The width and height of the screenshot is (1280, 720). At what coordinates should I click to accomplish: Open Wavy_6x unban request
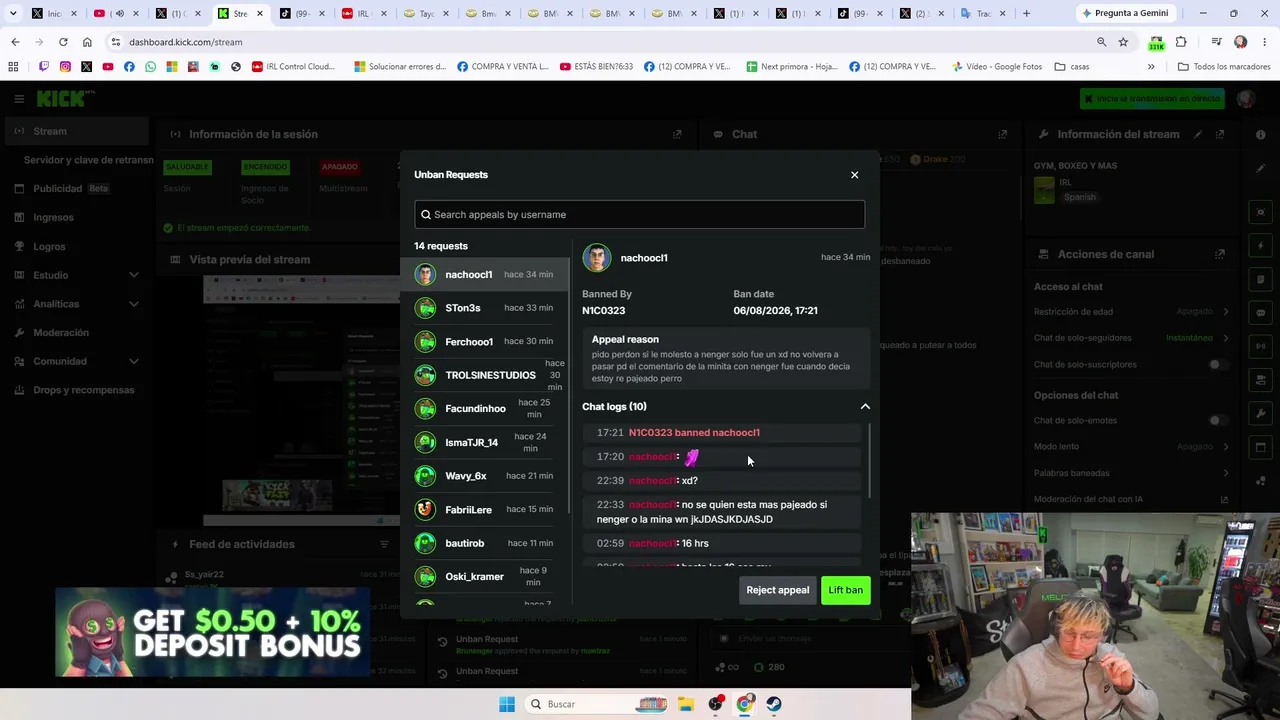coord(485,476)
